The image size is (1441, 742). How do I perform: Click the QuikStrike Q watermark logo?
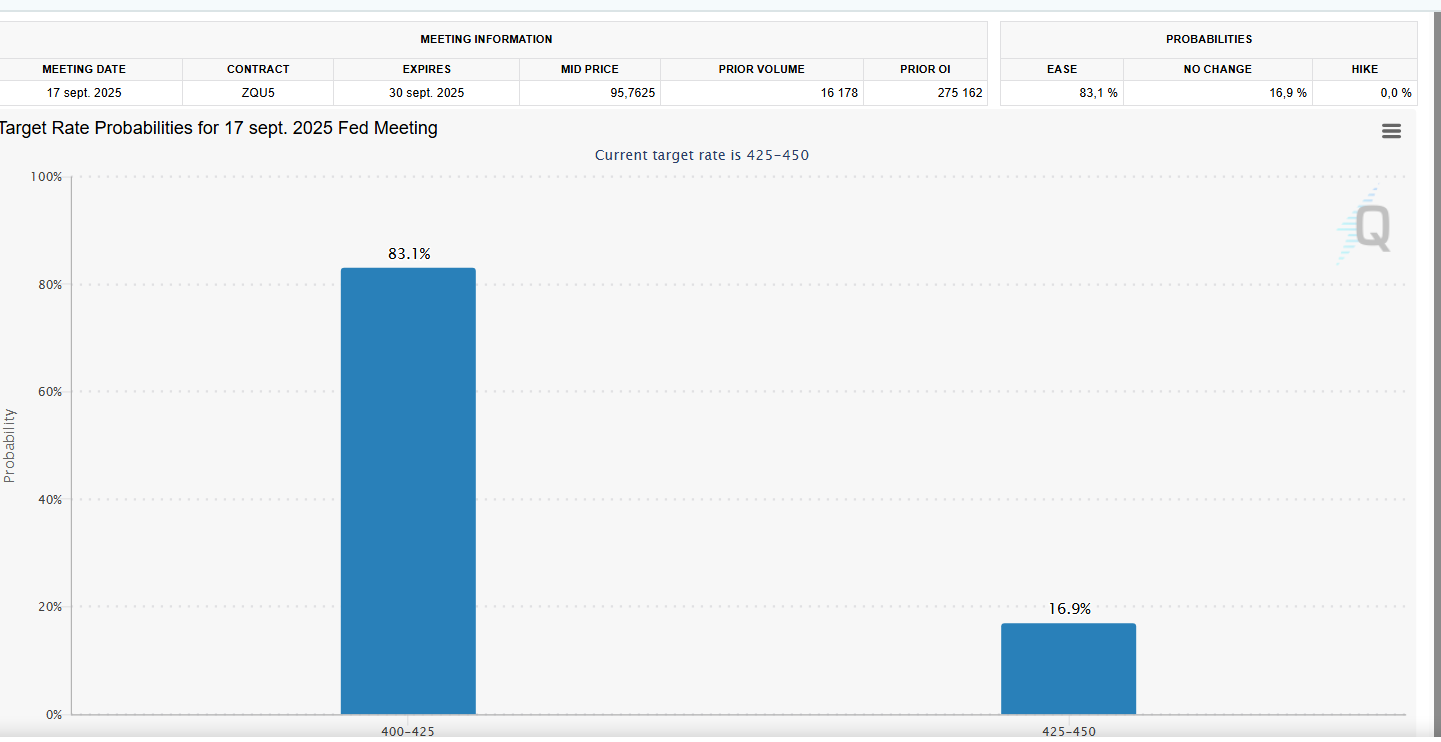click(1364, 227)
